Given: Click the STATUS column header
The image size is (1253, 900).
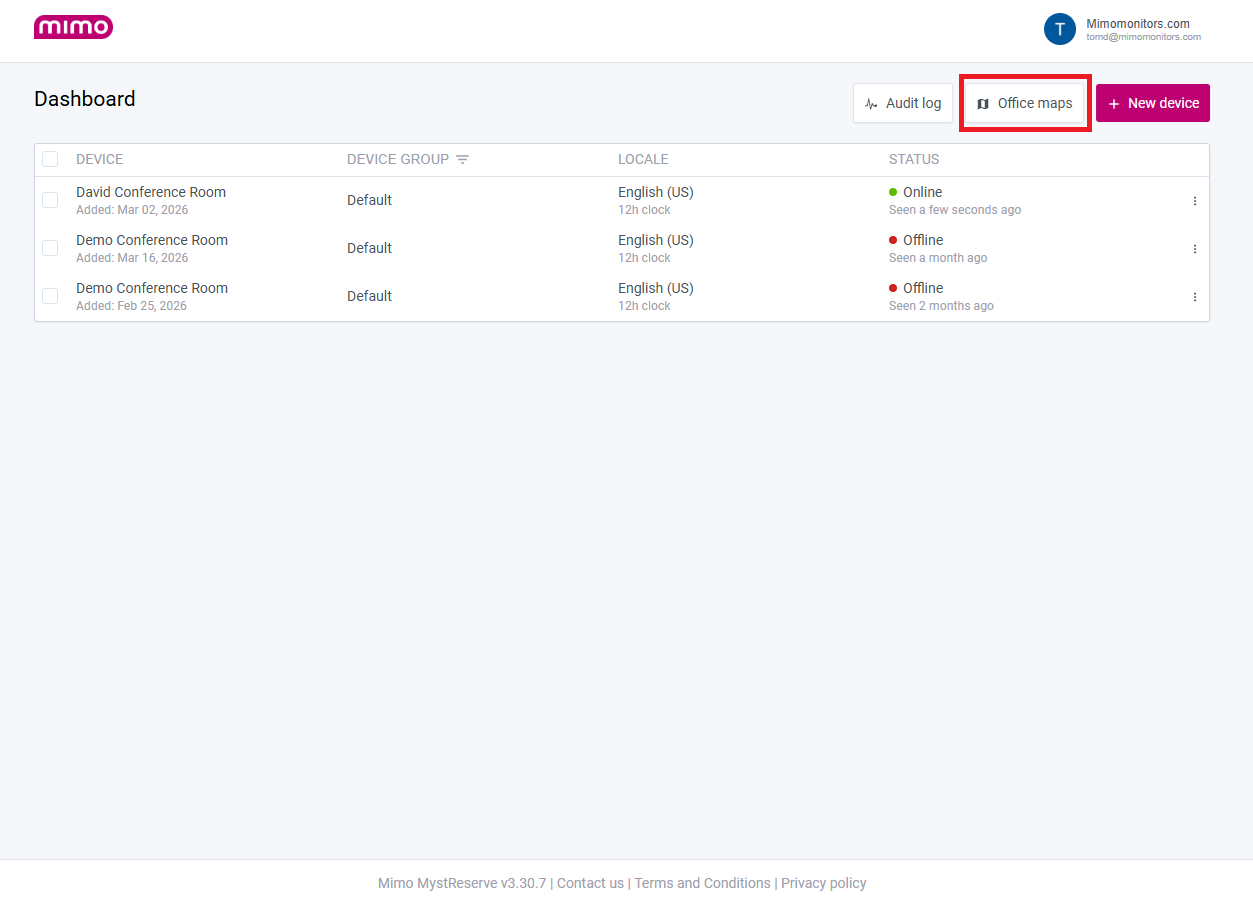Looking at the screenshot, I should pyautogui.click(x=914, y=159).
